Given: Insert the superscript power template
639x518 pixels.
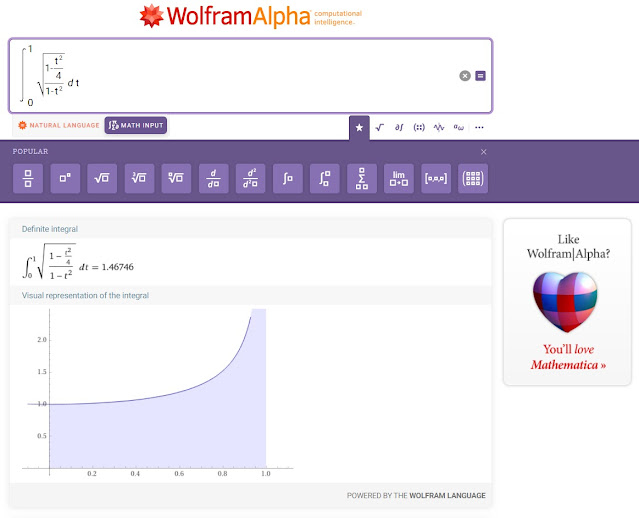Looking at the screenshot, I should coord(65,178).
